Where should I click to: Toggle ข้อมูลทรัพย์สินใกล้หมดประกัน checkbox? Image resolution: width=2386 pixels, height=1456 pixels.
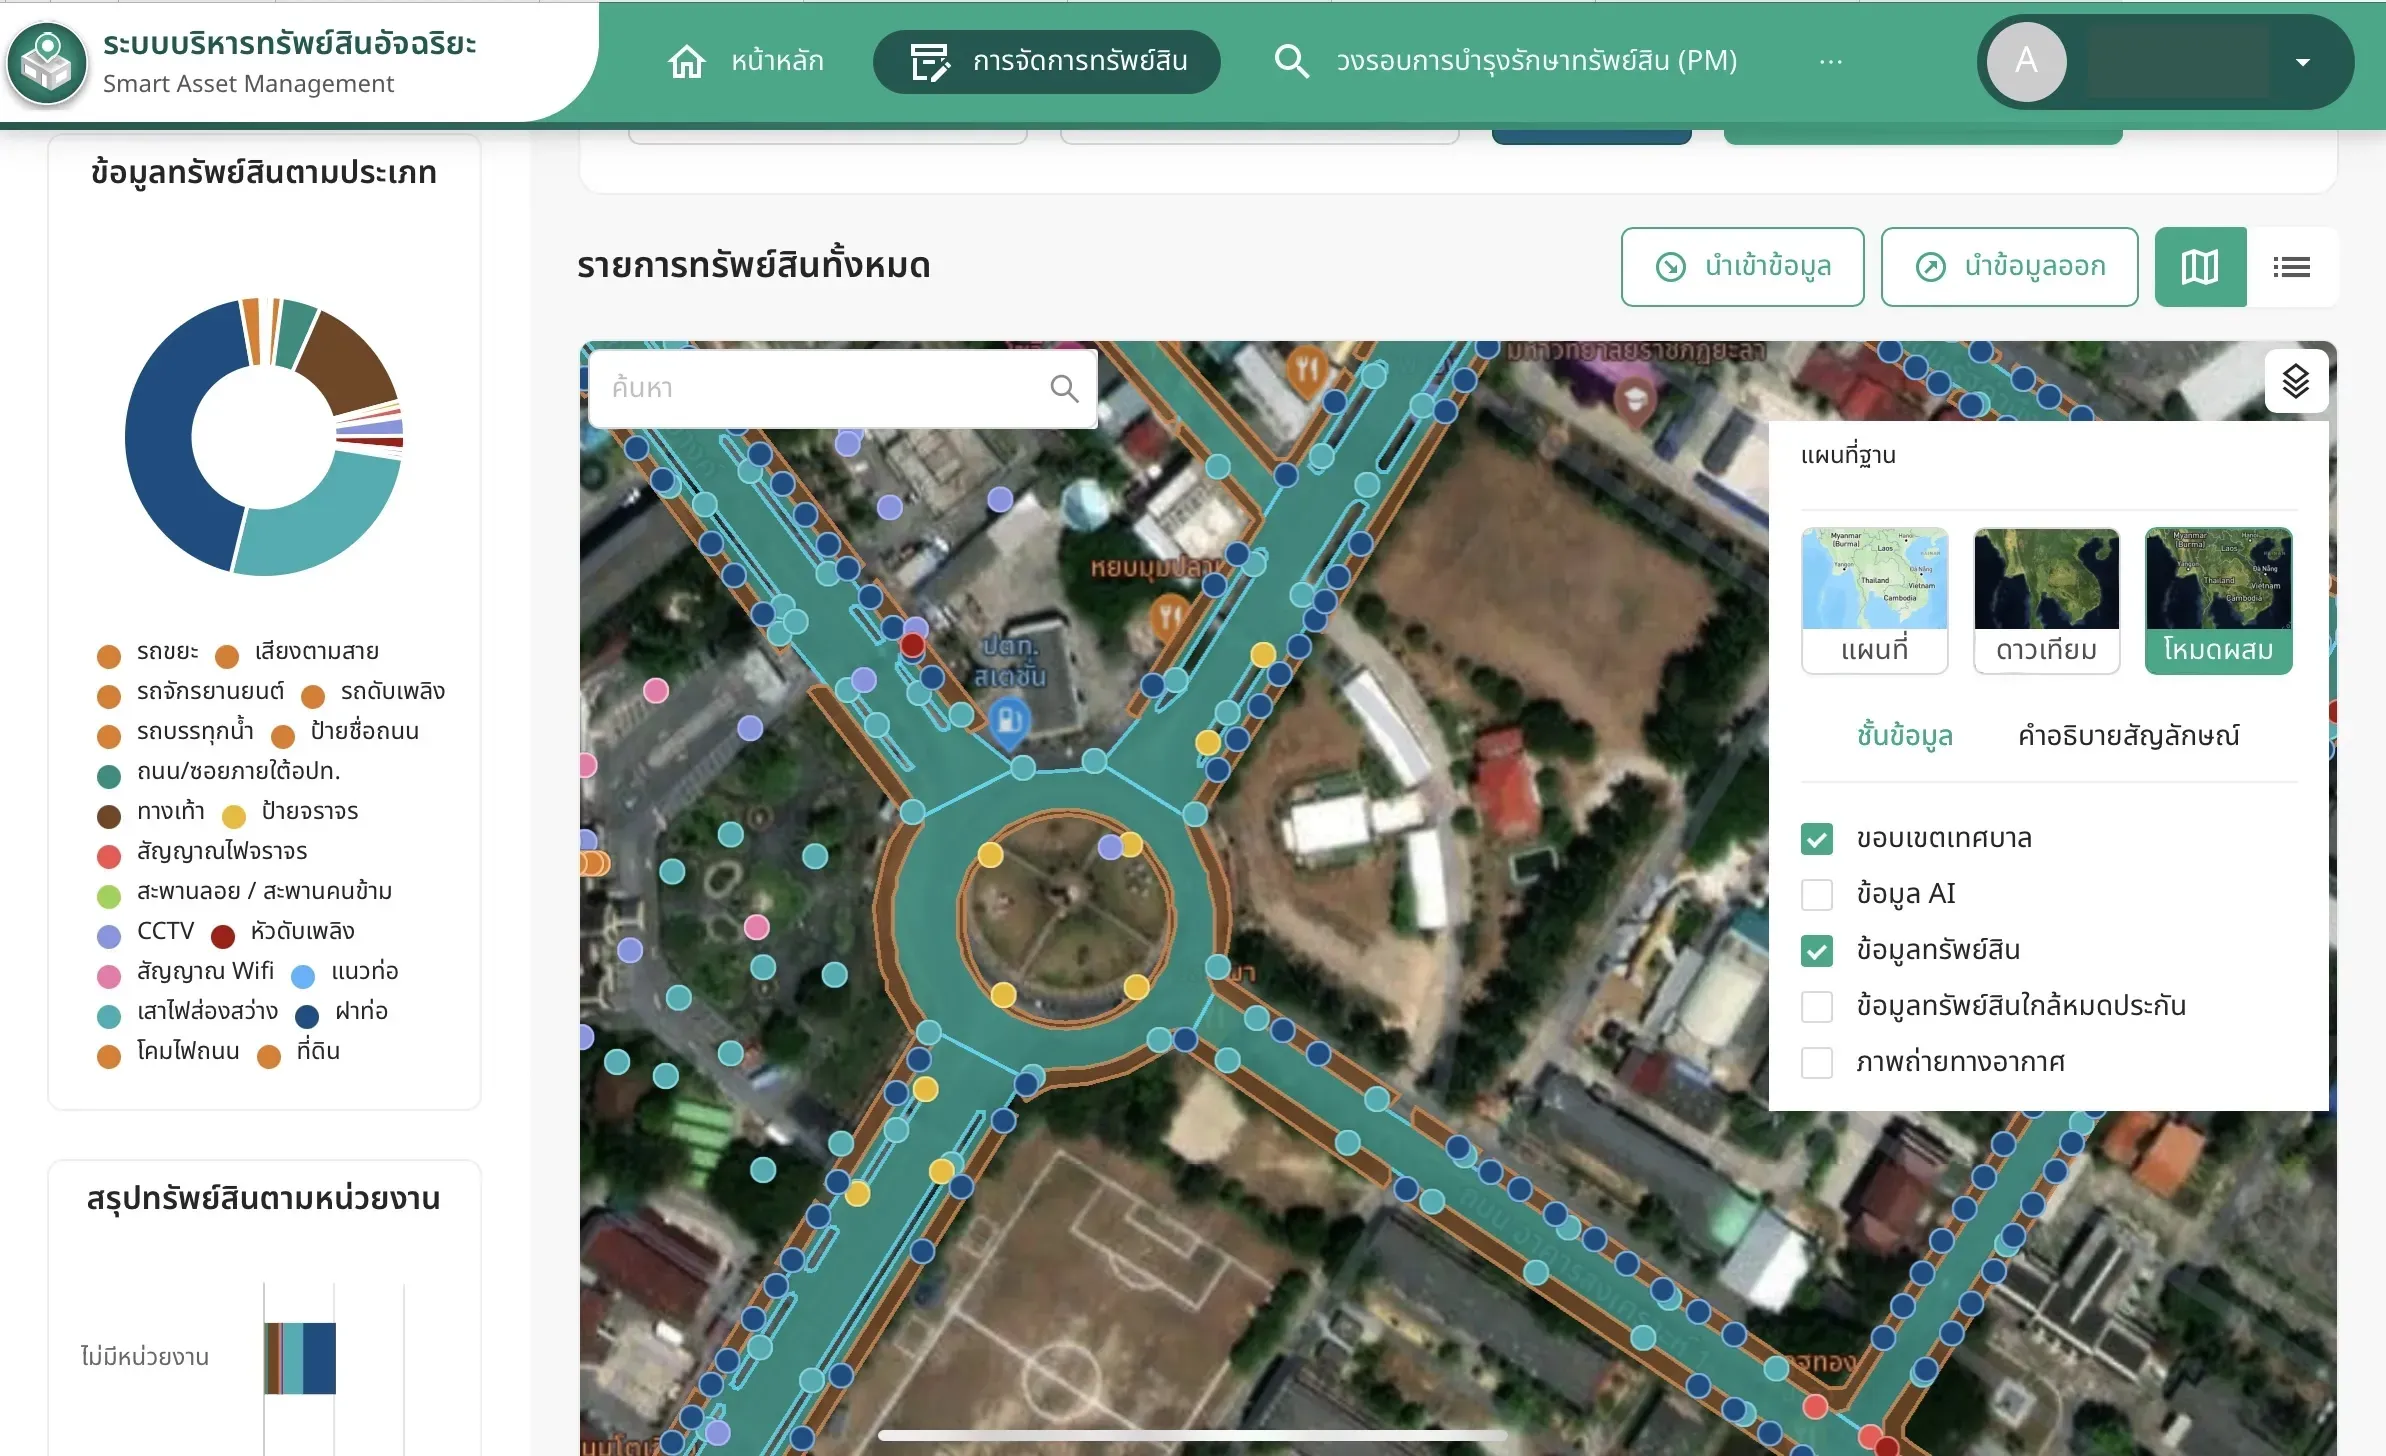(1817, 1006)
